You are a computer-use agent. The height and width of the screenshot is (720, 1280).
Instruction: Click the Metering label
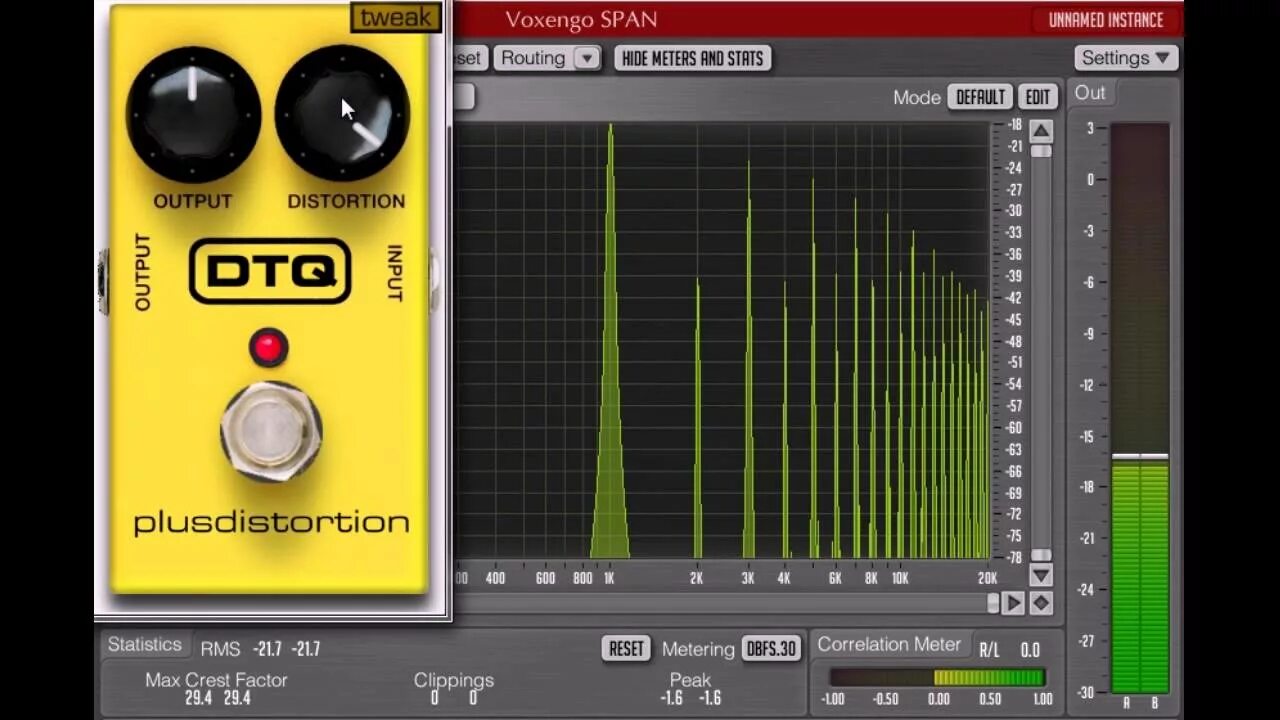click(x=698, y=649)
